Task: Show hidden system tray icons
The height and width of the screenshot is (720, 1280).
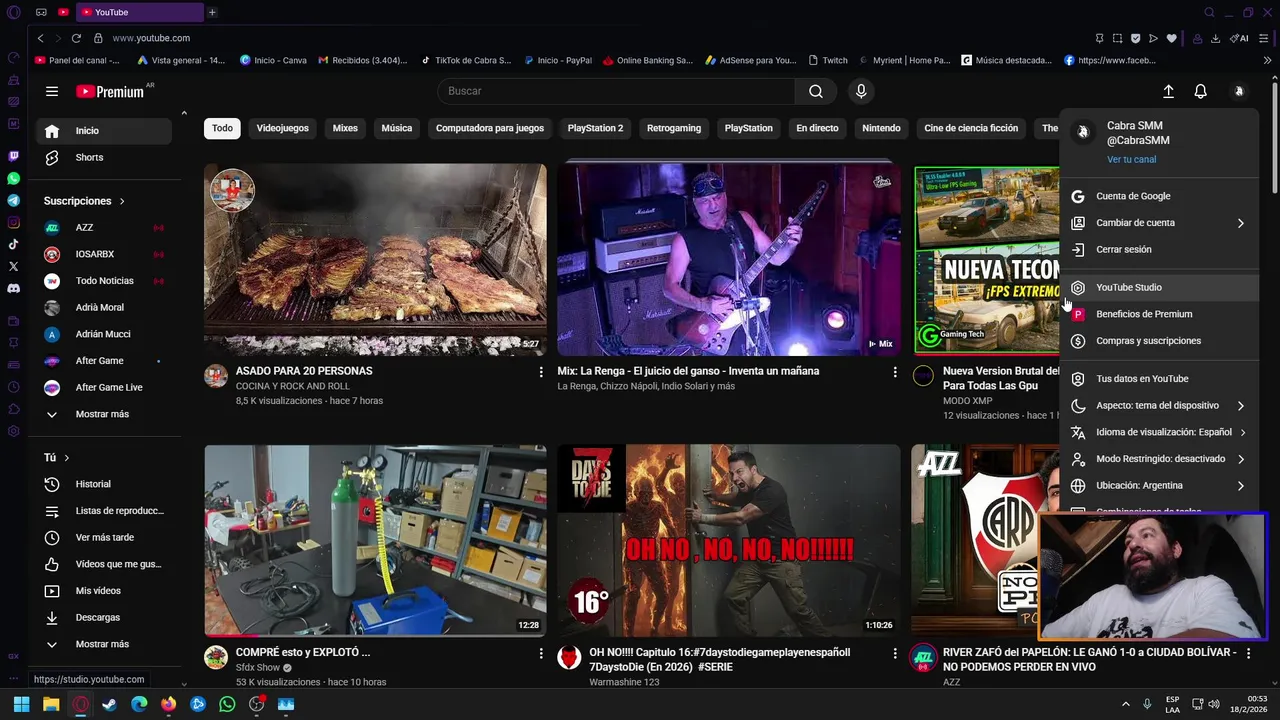Action: (x=1125, y=704)
